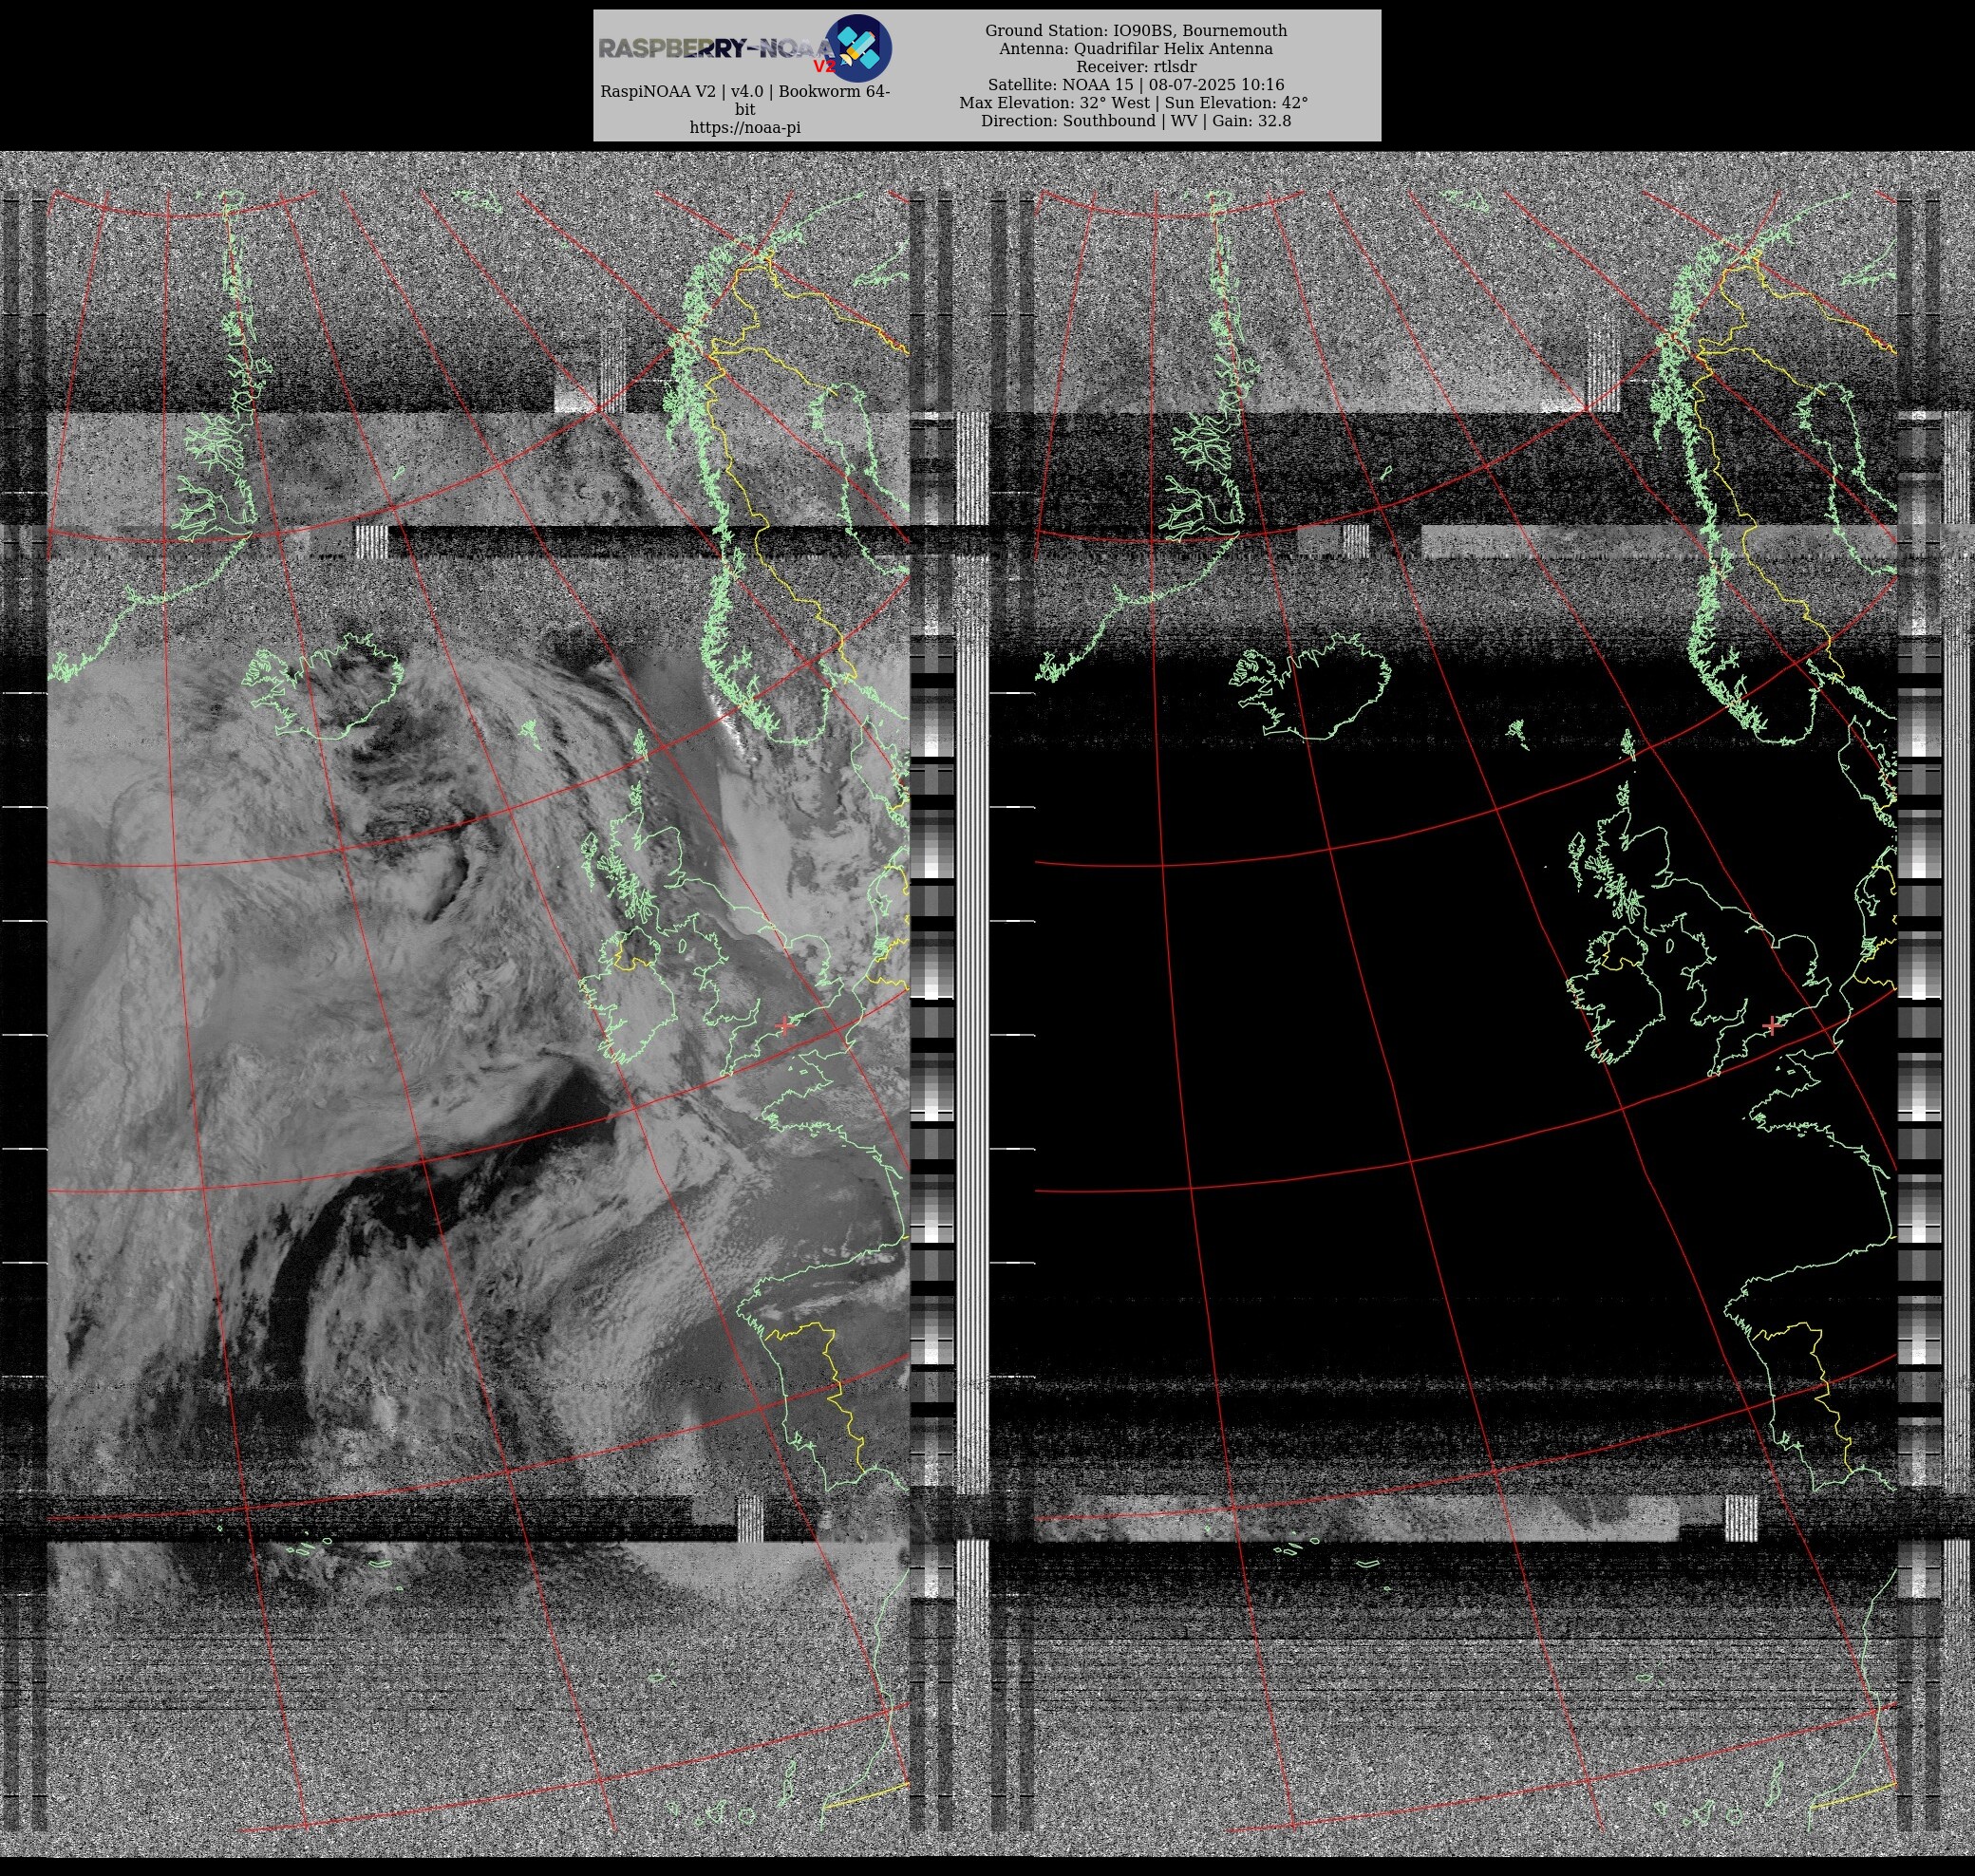Viewport: 1975px width, 1876px height.
Task: Select the 'Satellite: NOAA 15' date line
Action: pyautogui.click(x=1136, y=85)
